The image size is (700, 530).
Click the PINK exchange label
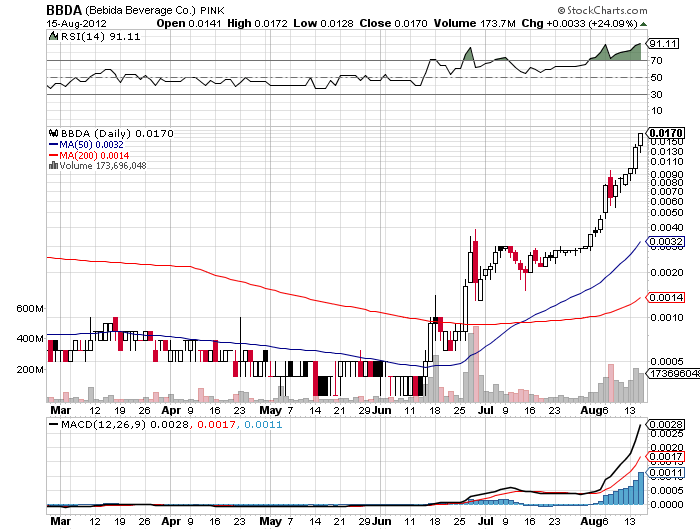pyautogui.click(x=212, y=10)
